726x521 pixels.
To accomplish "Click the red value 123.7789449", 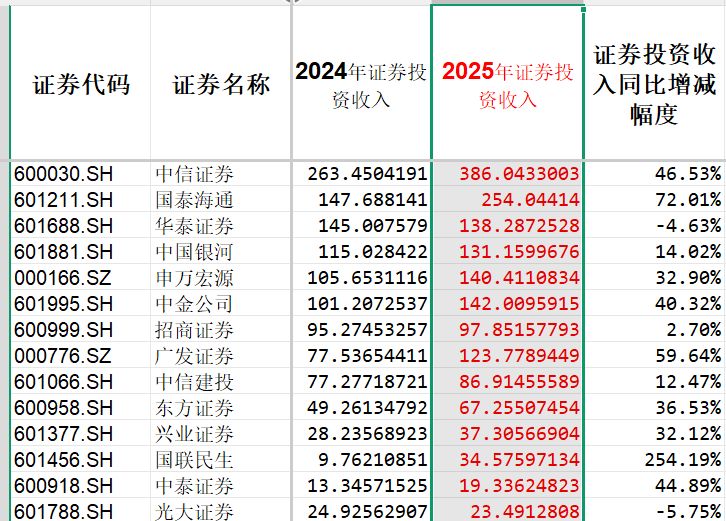I will (x=519, y=356).
